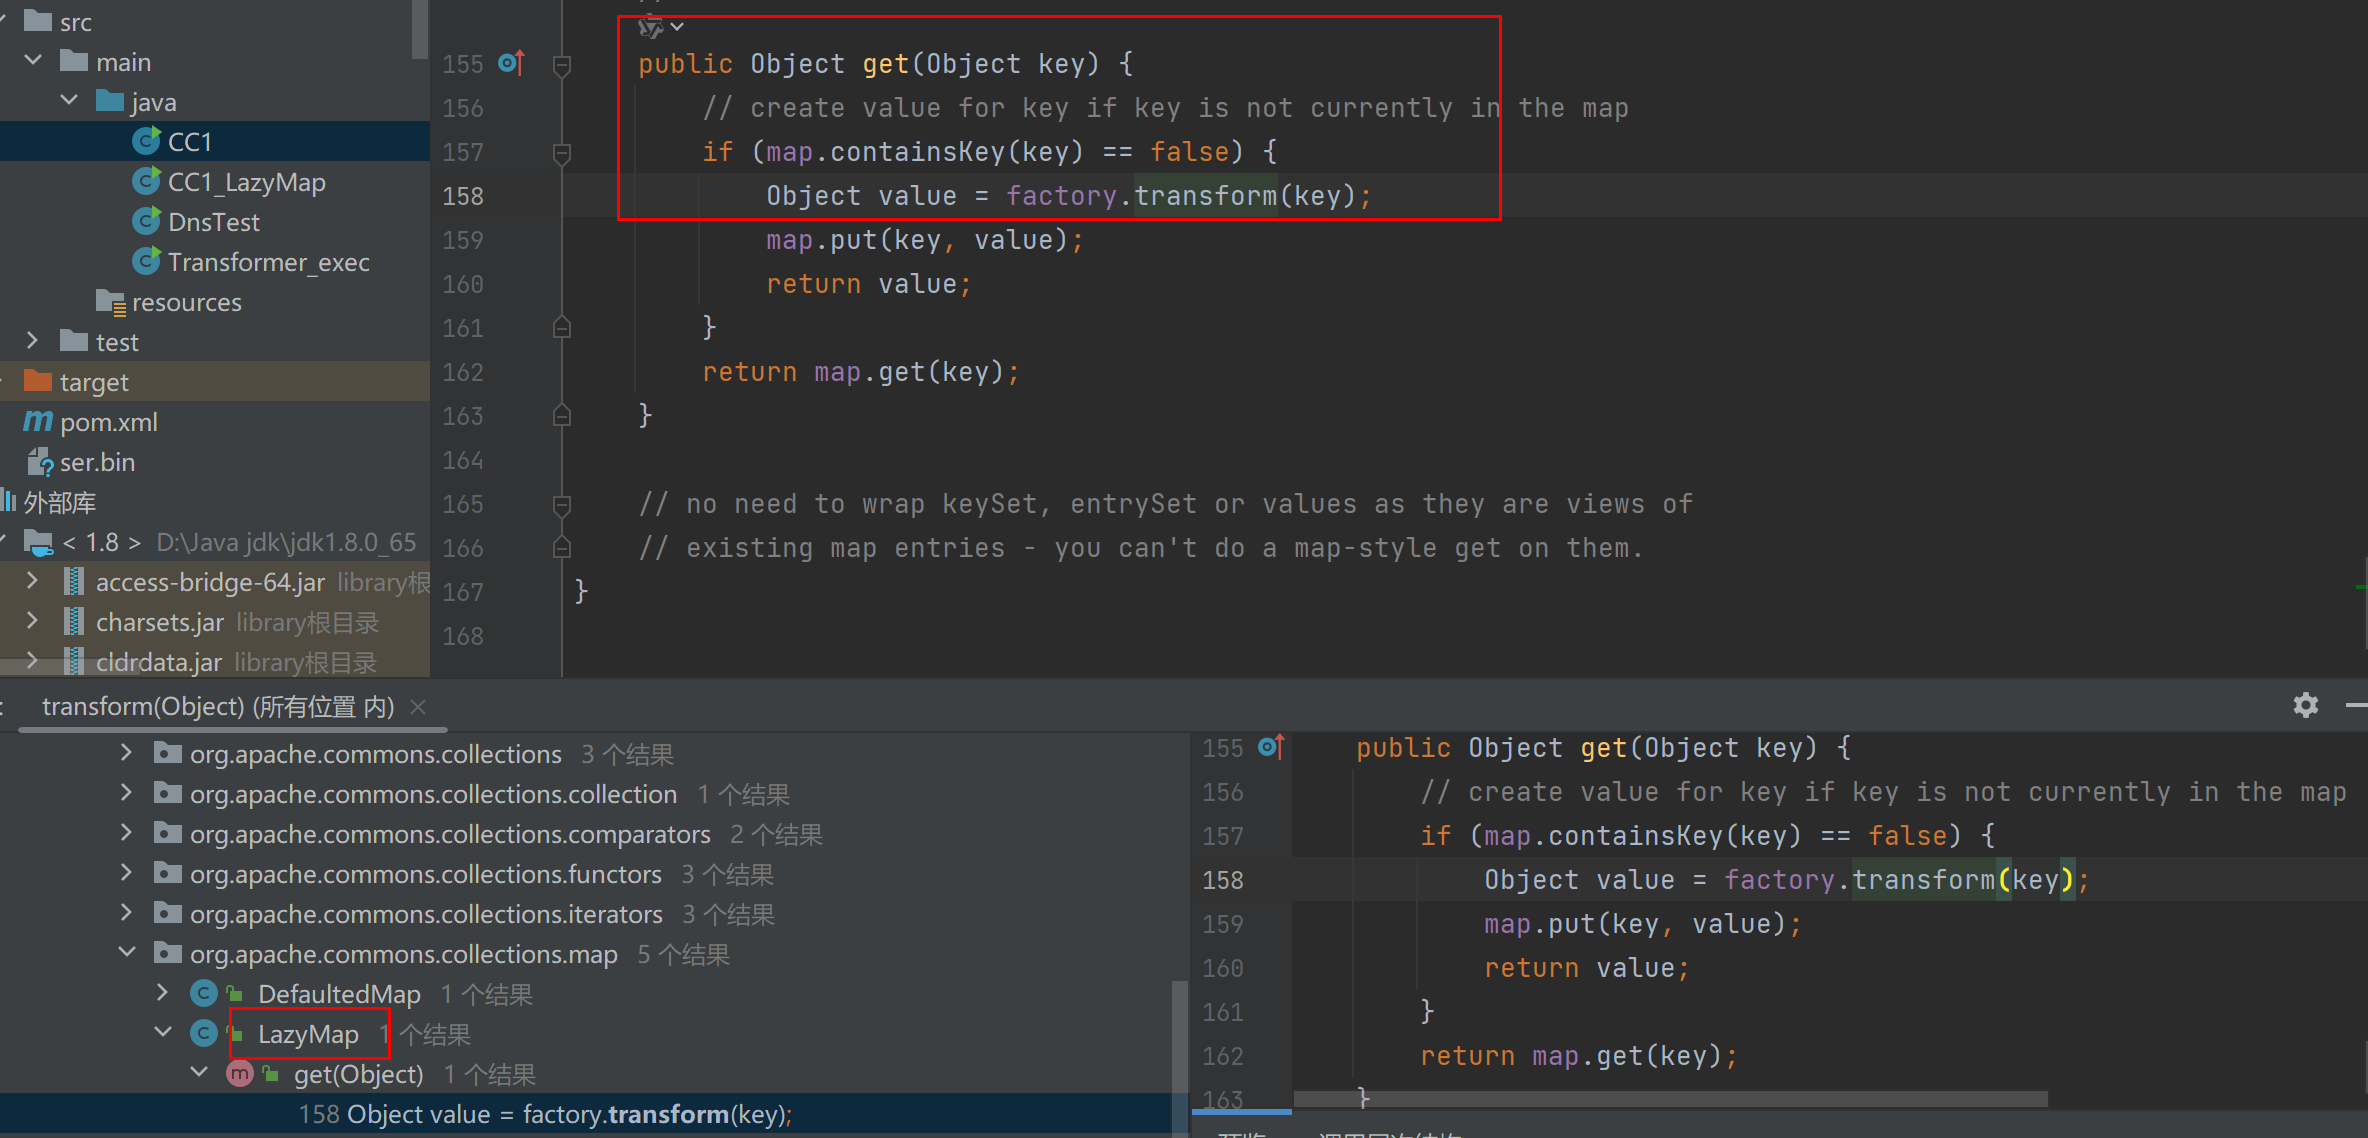
Task: Open find tool window settings gear
Action: [x=2305, y=705]
